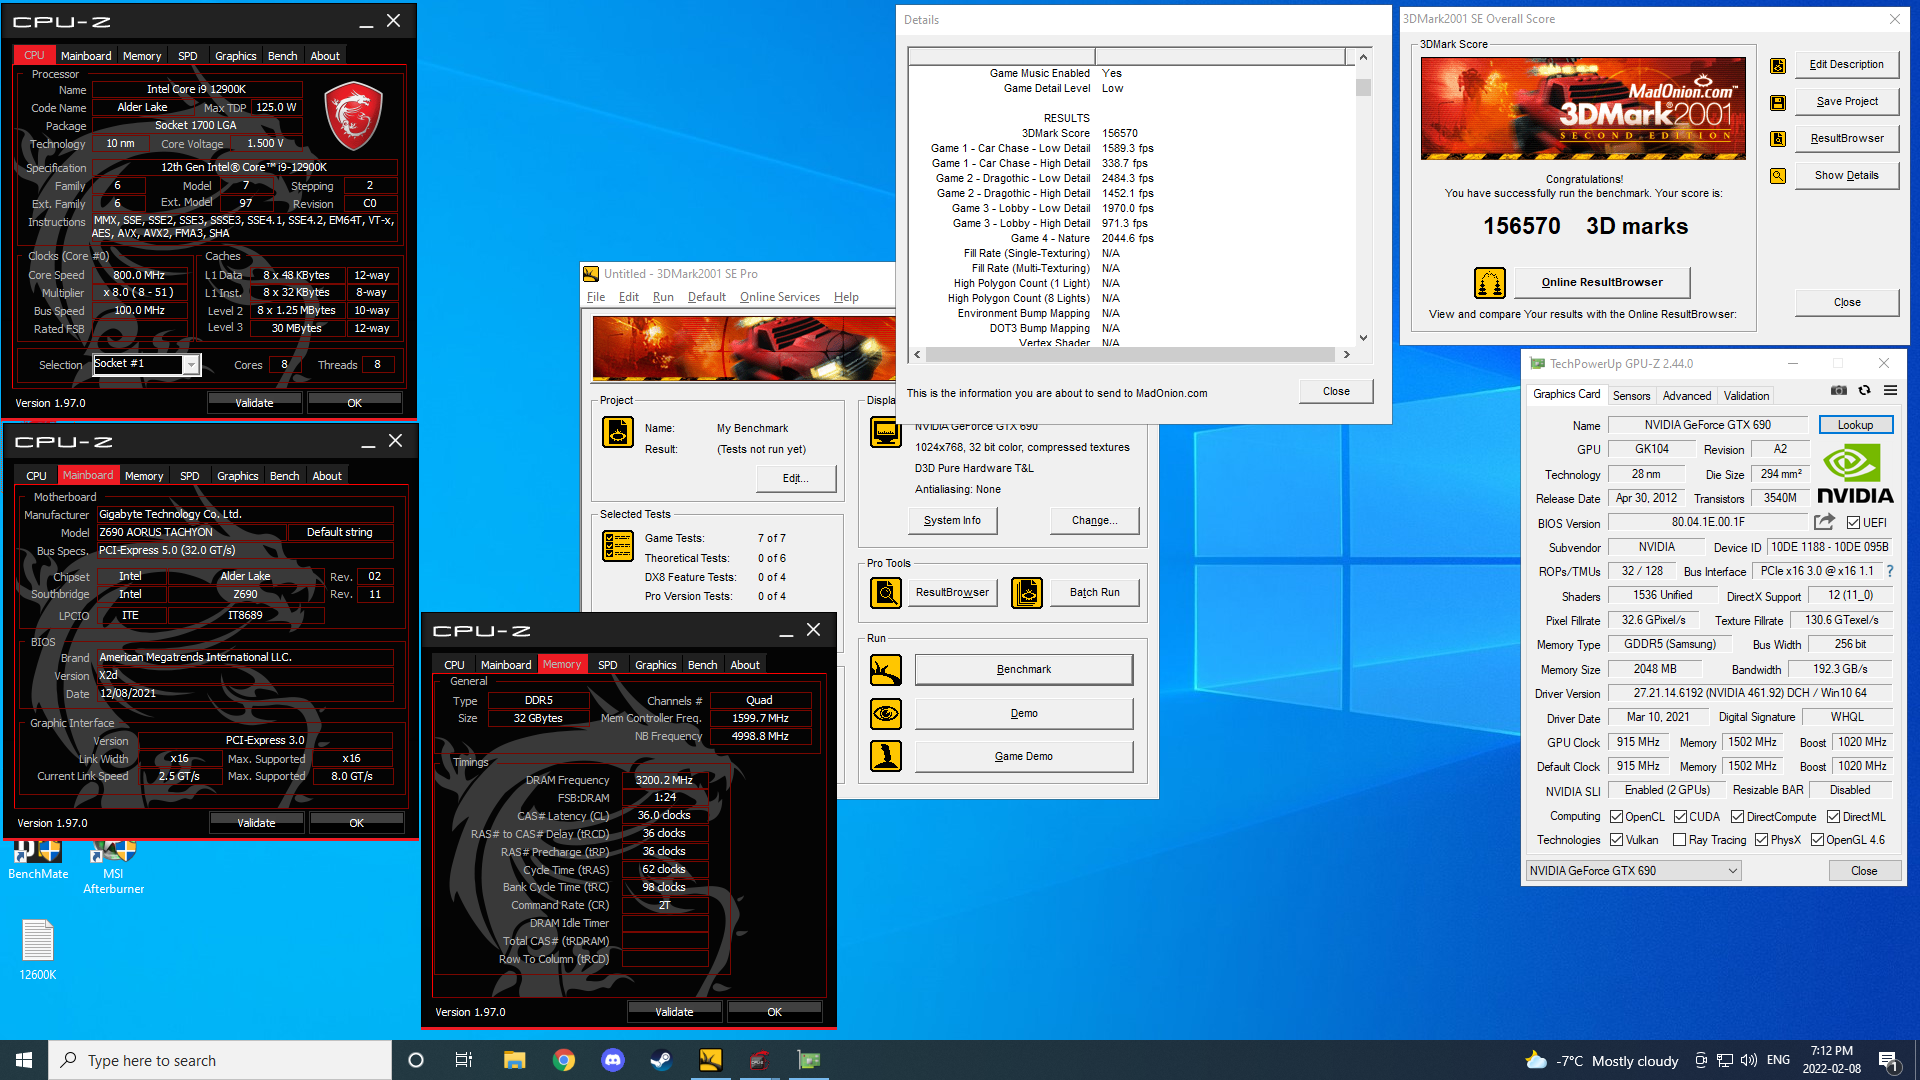Click the Edit... project button

click(795, 479)
